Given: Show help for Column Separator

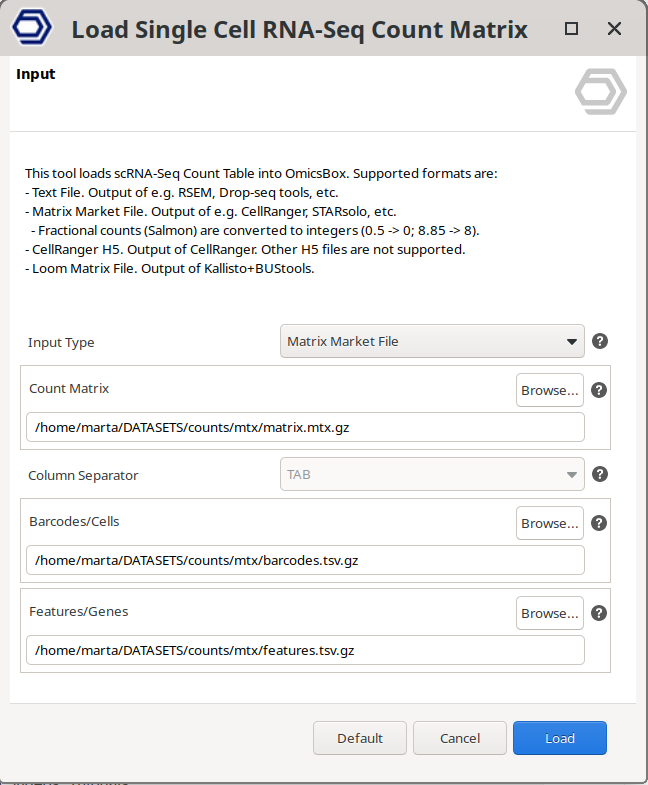Looking at the screenshot, I should pyautogui.click(x=600, y=474).
